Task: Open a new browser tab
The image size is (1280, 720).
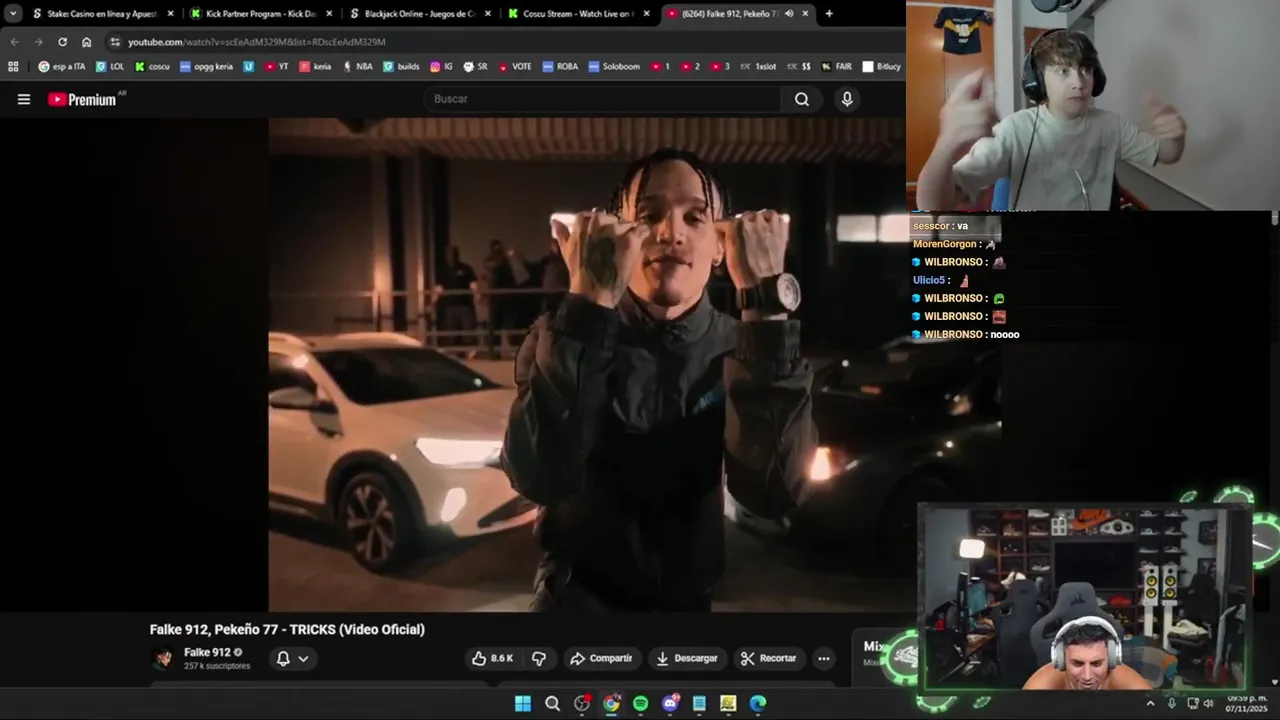Action: point(829,14)
